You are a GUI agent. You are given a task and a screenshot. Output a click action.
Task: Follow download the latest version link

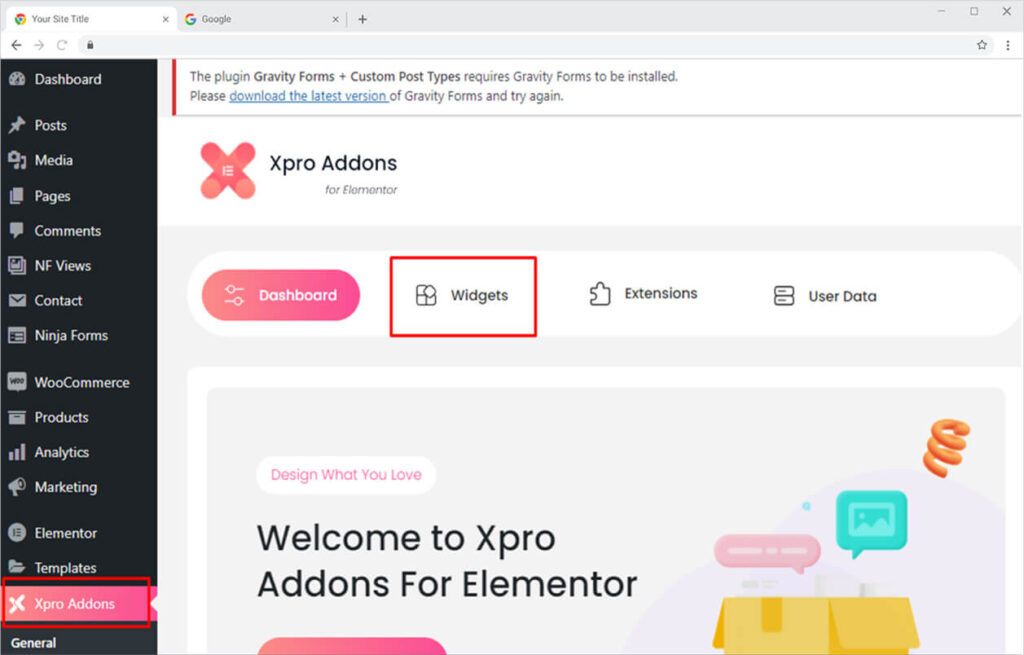tap(308, 96)
